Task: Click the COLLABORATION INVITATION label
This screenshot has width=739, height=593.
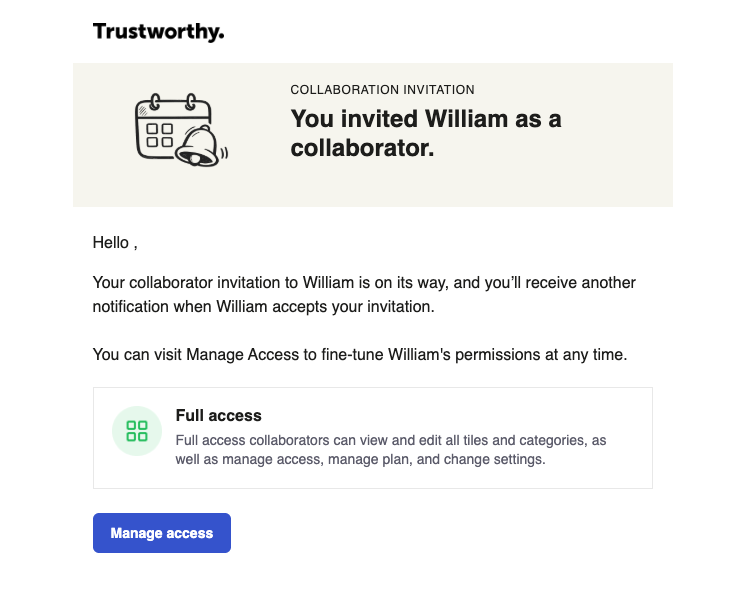Action: [x=382, y=90]
